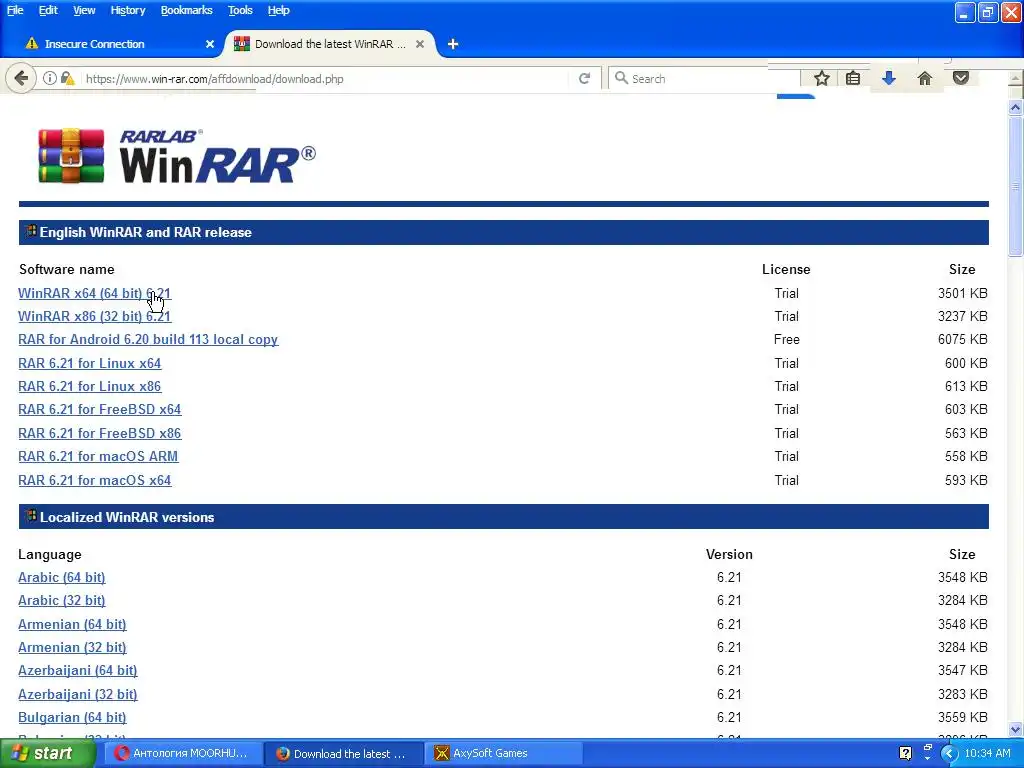The image size is (1024, 768).
Task: Open the View menu
Action: [84, 10]
